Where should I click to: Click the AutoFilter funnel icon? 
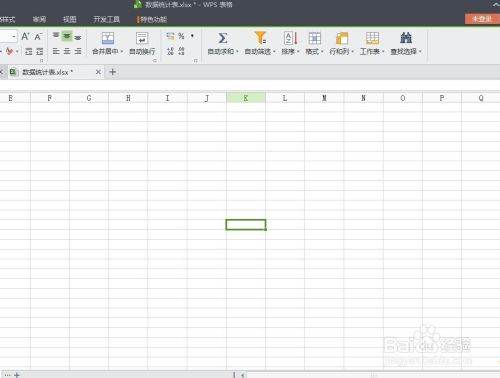[260, 38]
